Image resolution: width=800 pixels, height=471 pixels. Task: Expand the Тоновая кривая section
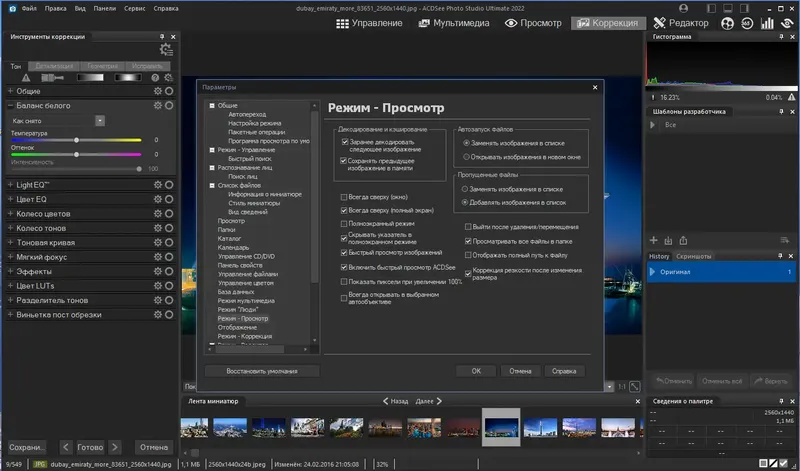pos(10,242)
